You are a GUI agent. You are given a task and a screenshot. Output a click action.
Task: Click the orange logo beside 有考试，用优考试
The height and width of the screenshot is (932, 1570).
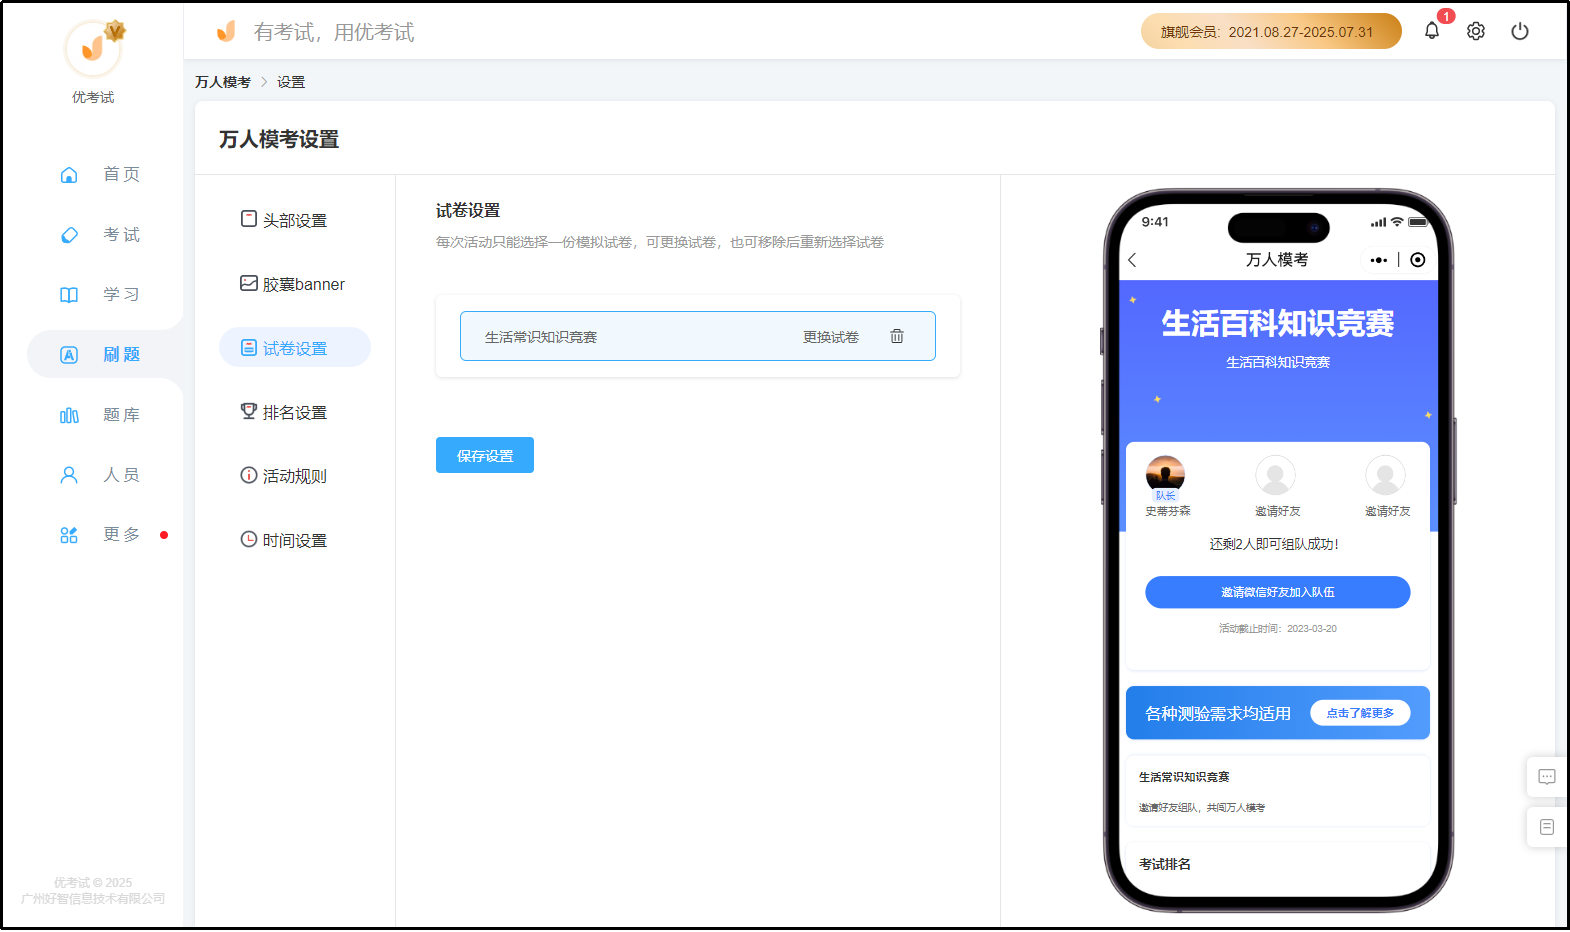pyautogui.click(x=227, y=31)
